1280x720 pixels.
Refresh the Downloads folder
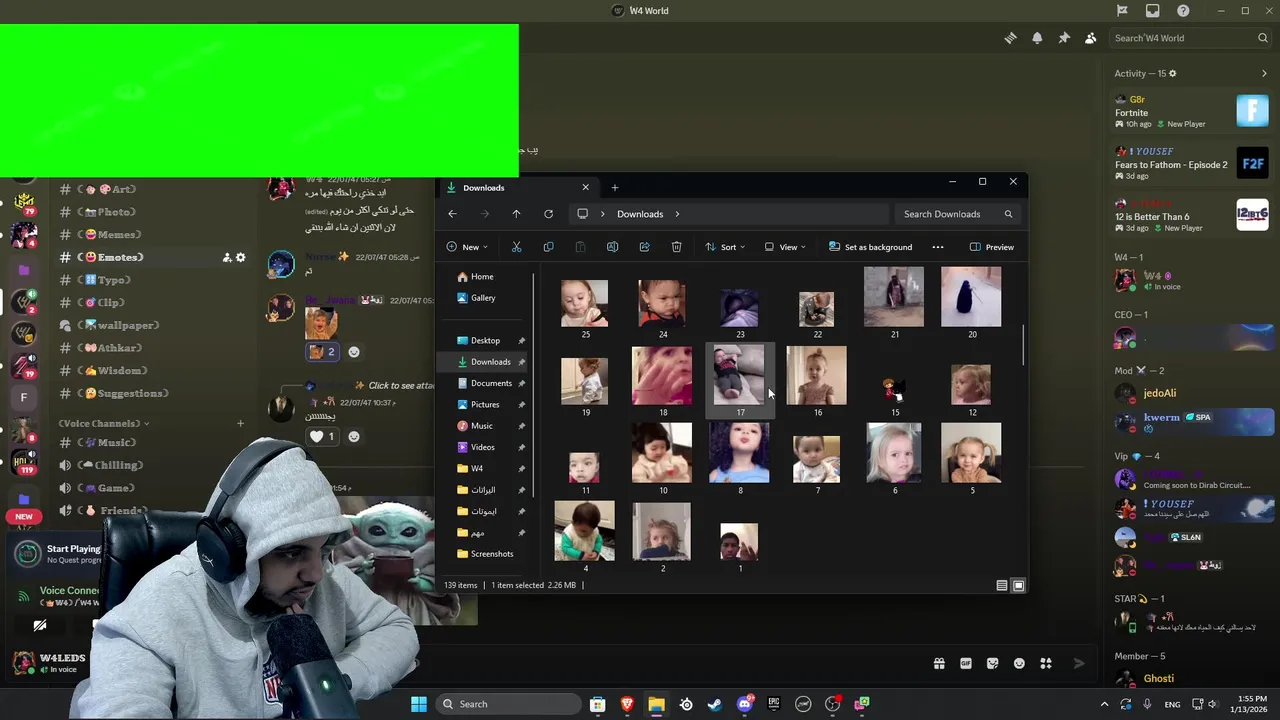(x=548, y=214)
